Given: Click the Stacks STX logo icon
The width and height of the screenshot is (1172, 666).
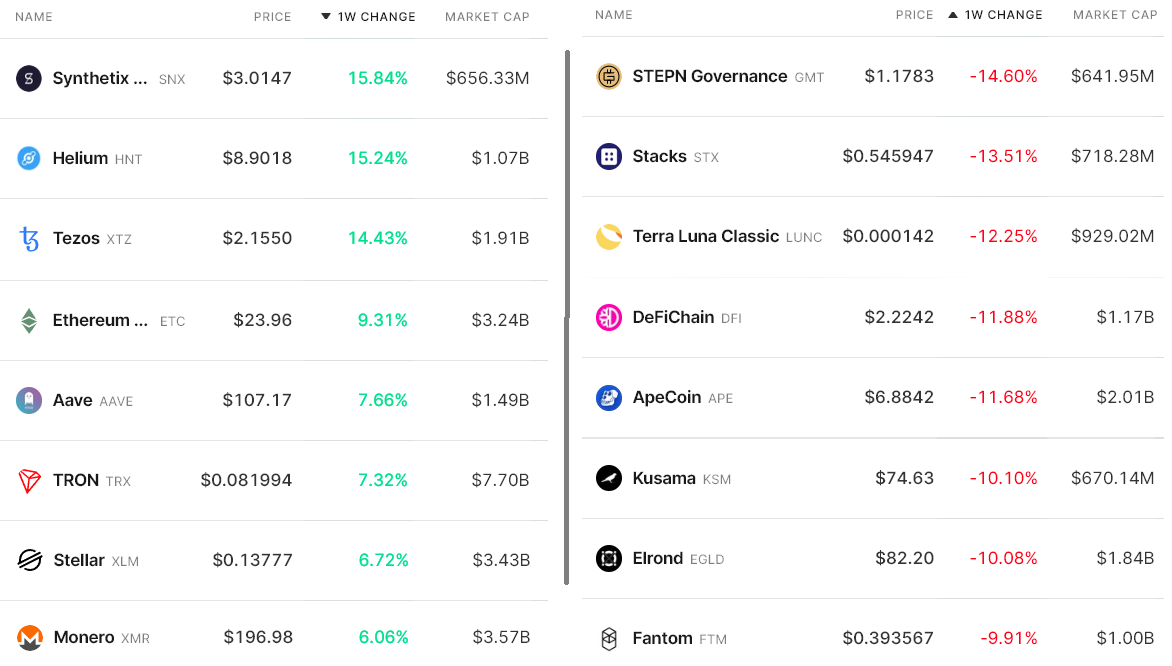Looking at the screenshot, I should 609,157.
